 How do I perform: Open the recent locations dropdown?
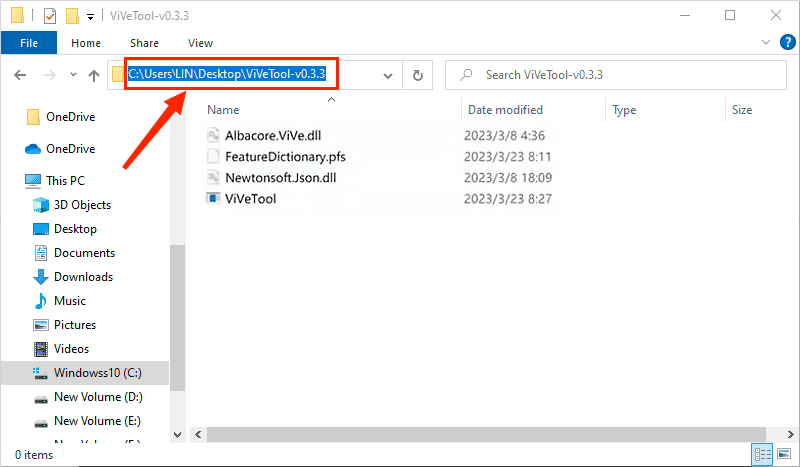pos(73,75)
